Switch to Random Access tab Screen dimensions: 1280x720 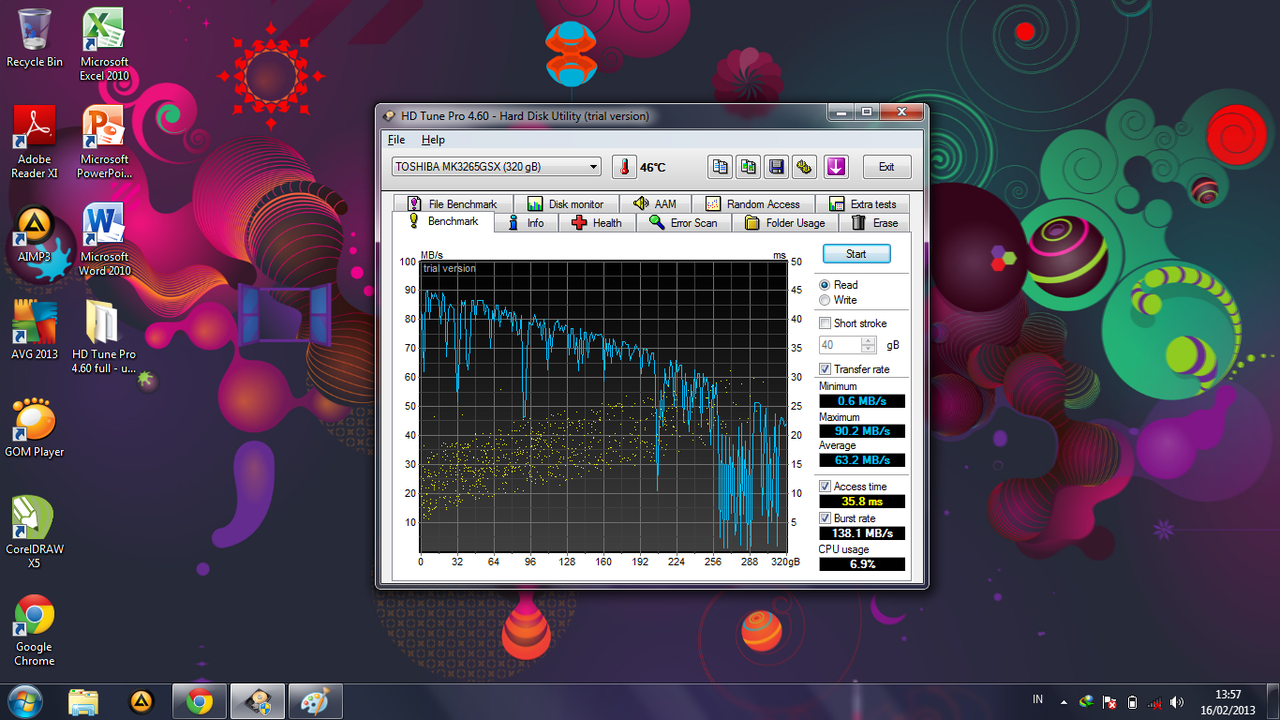753,204
